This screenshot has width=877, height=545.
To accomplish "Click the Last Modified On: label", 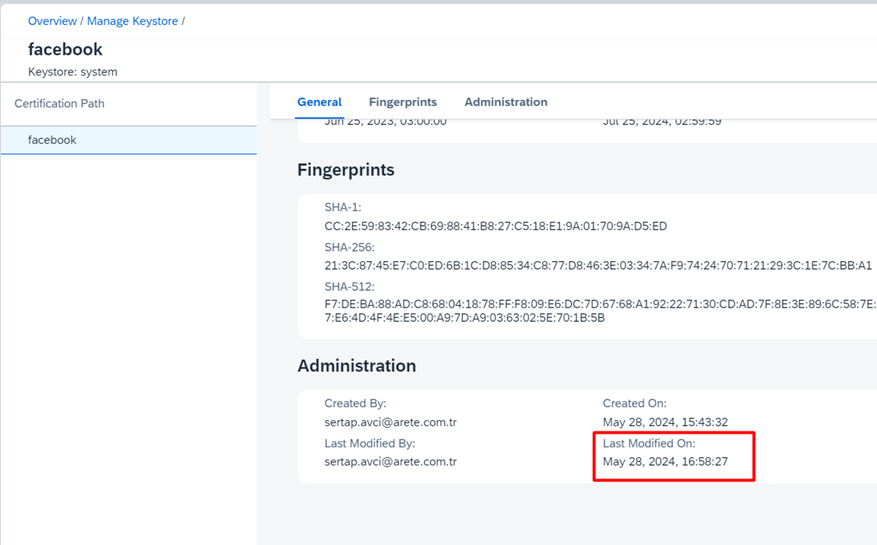I will pos(649,443).
